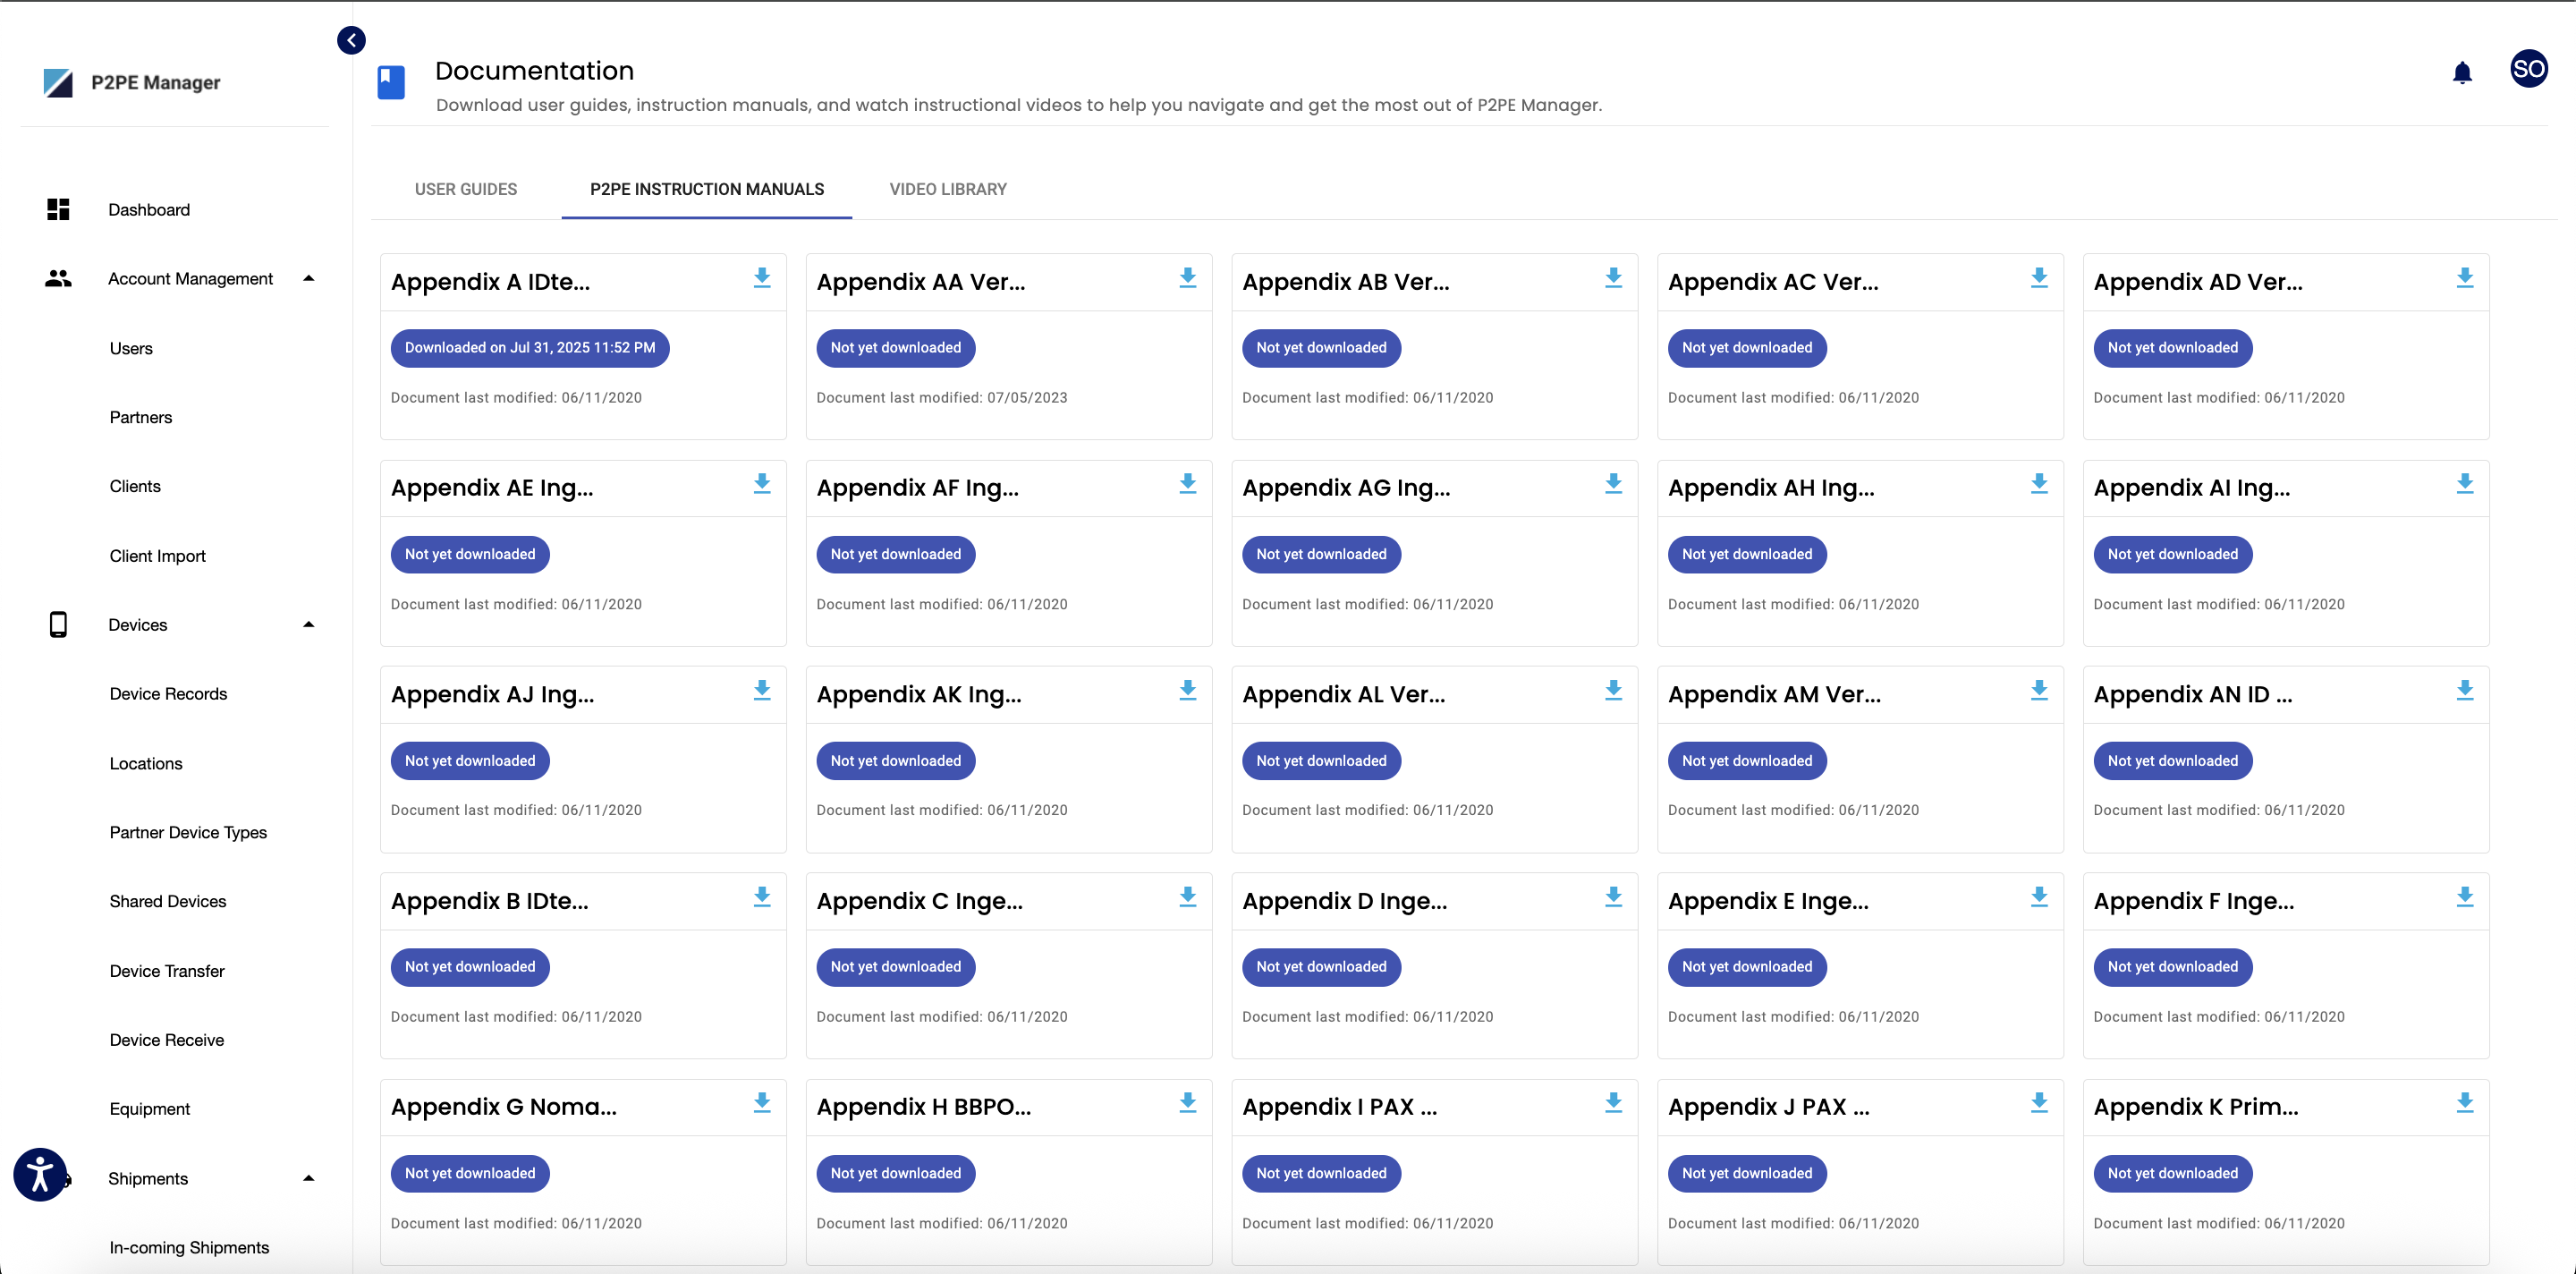Open the notifications bell
Viewport: 2576px width, 1274px height.
(2462, 72)
